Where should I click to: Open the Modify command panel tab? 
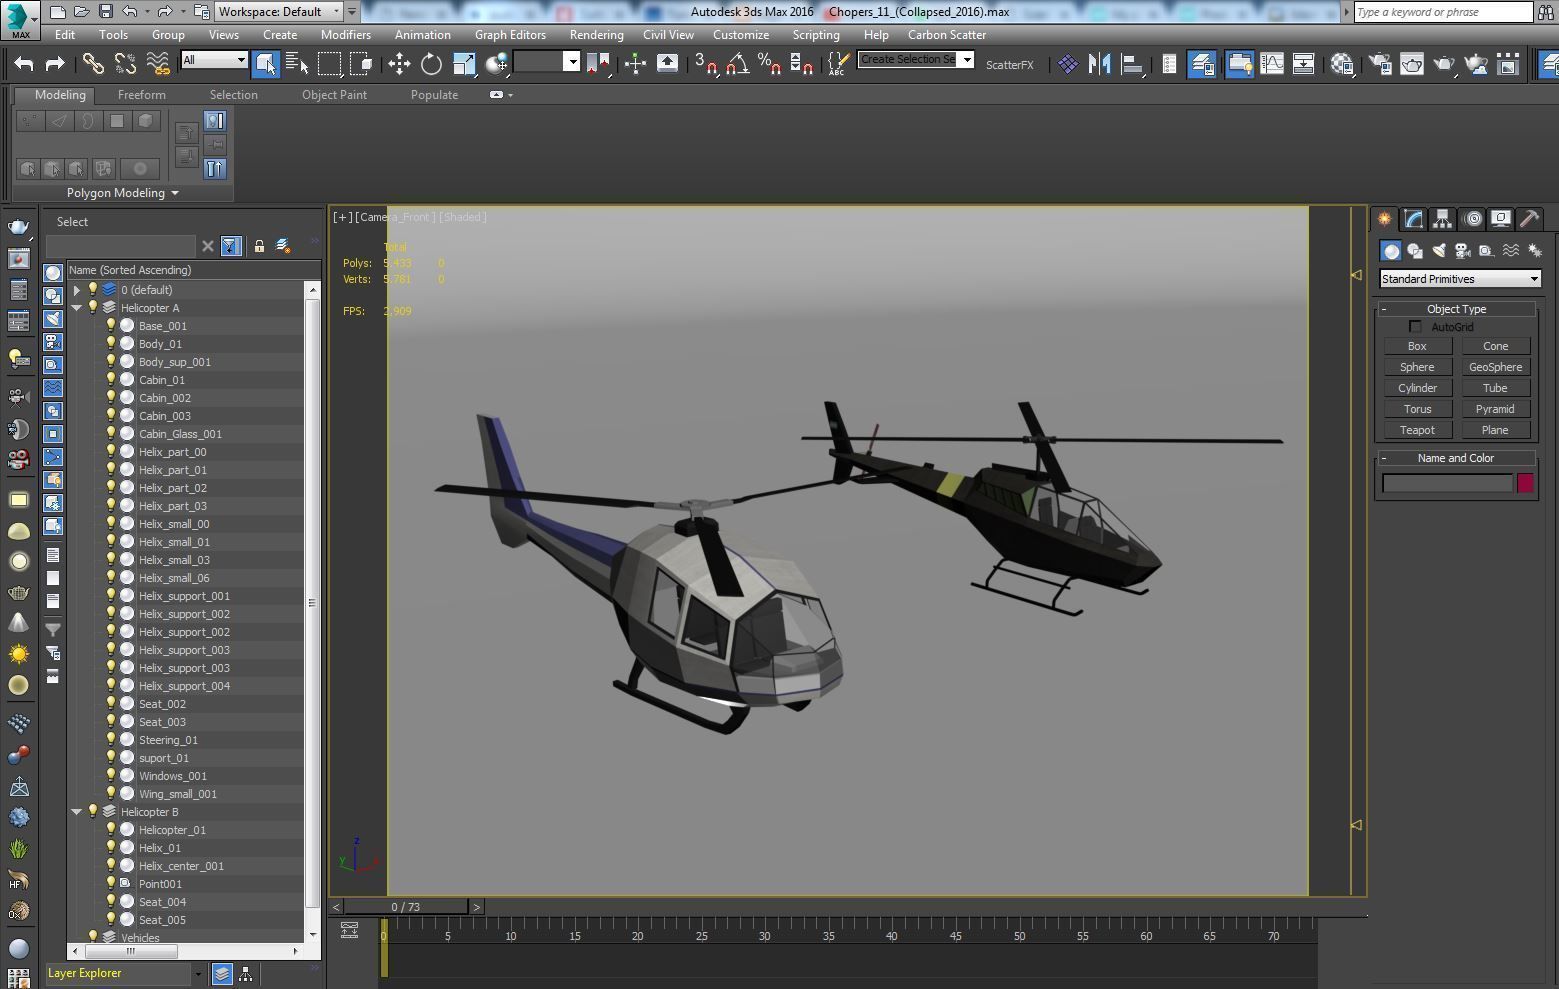point(1413,219)
